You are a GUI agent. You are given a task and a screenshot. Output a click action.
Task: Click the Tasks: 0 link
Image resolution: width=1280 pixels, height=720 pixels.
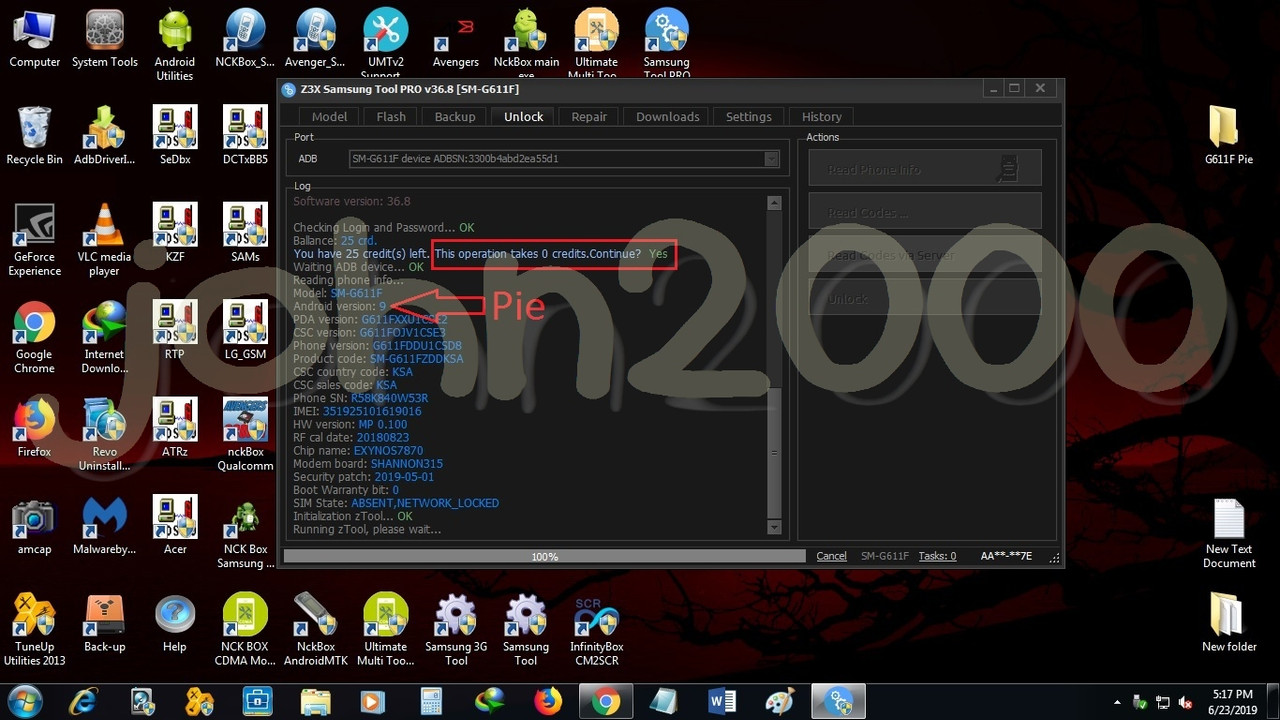937,556
